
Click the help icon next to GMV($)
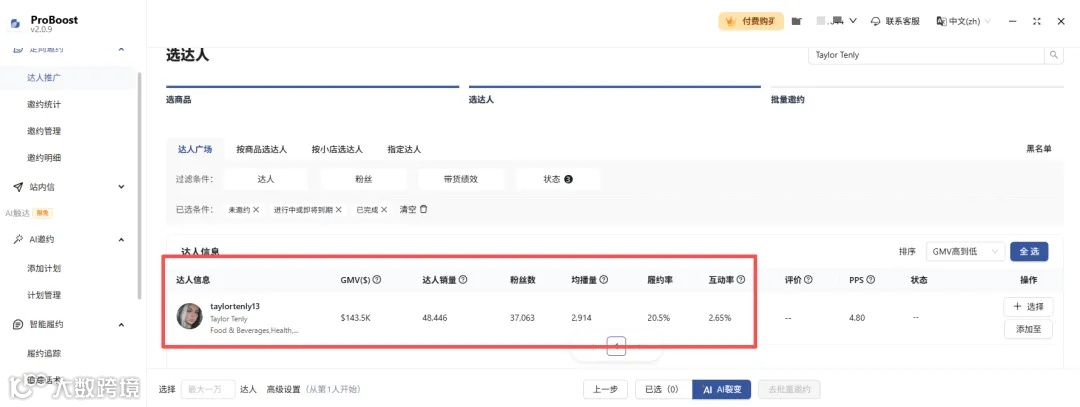[x=377, y=280]
